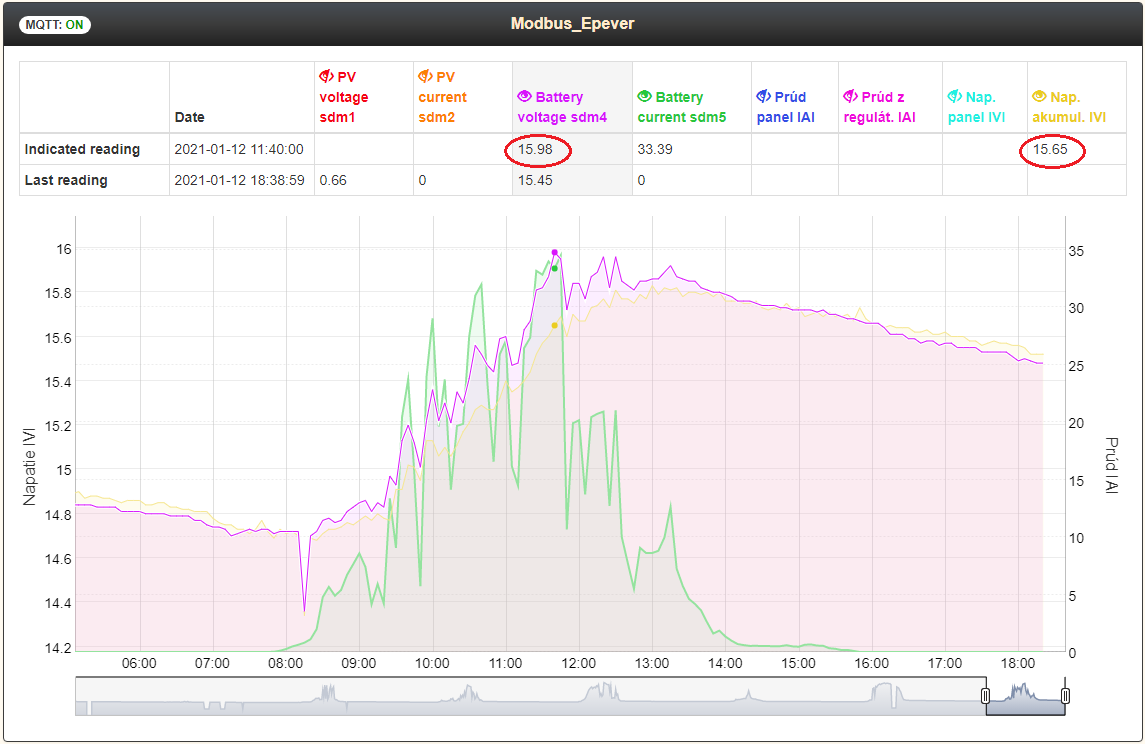Image resolution: width=1145 pixels, height=744 pixels.
Task: Click the magenta peak point on chart
Action: pos(554,253)
